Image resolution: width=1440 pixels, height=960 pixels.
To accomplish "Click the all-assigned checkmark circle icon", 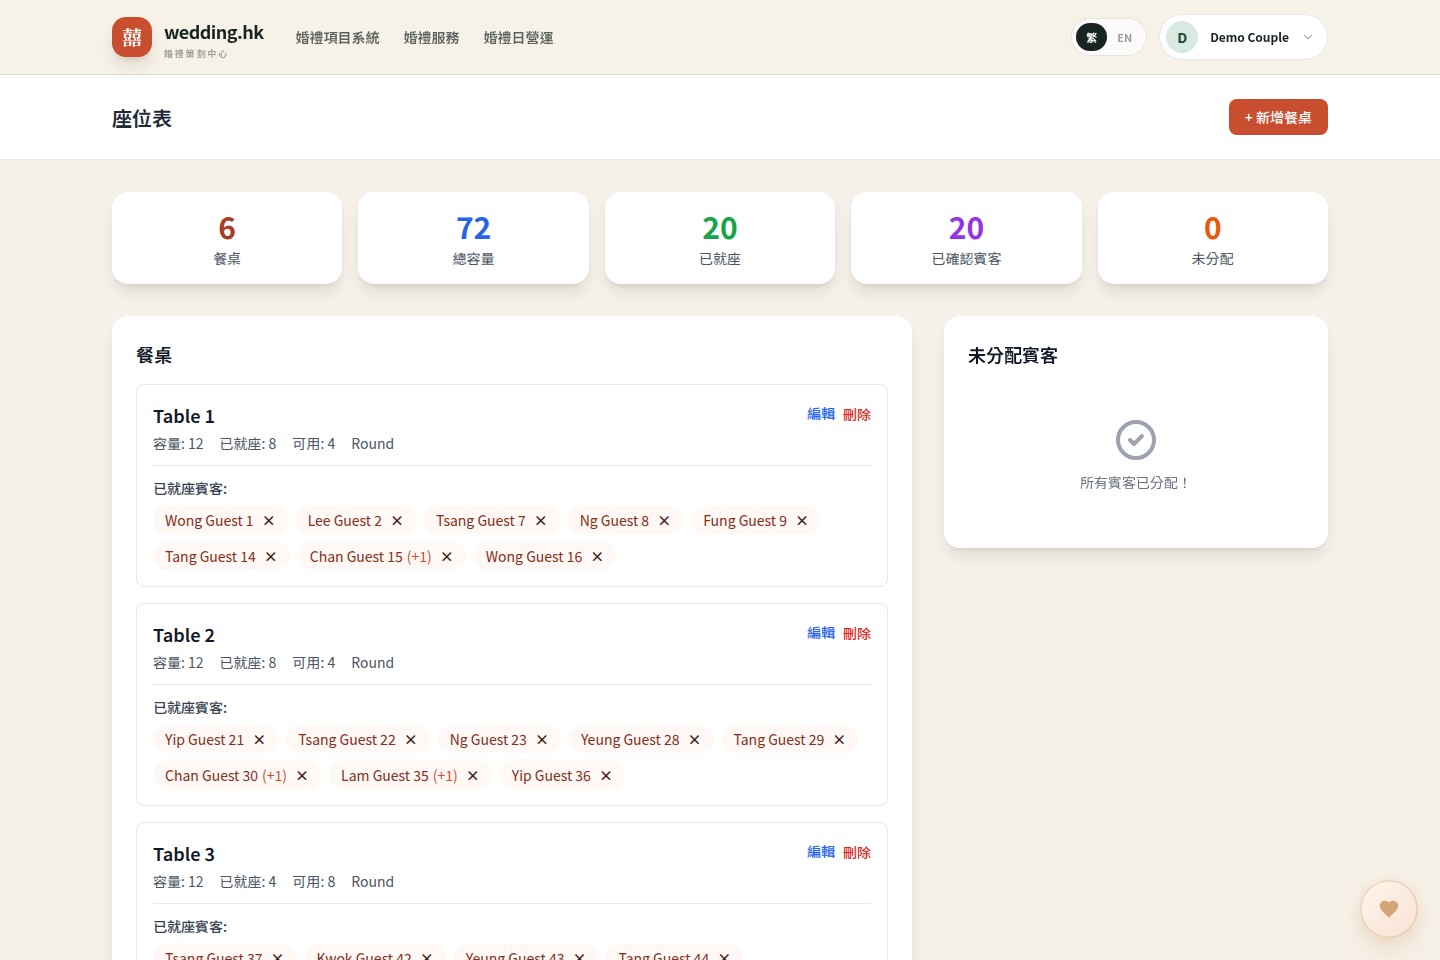I will pyautogui.click(x=1136, y=440).
